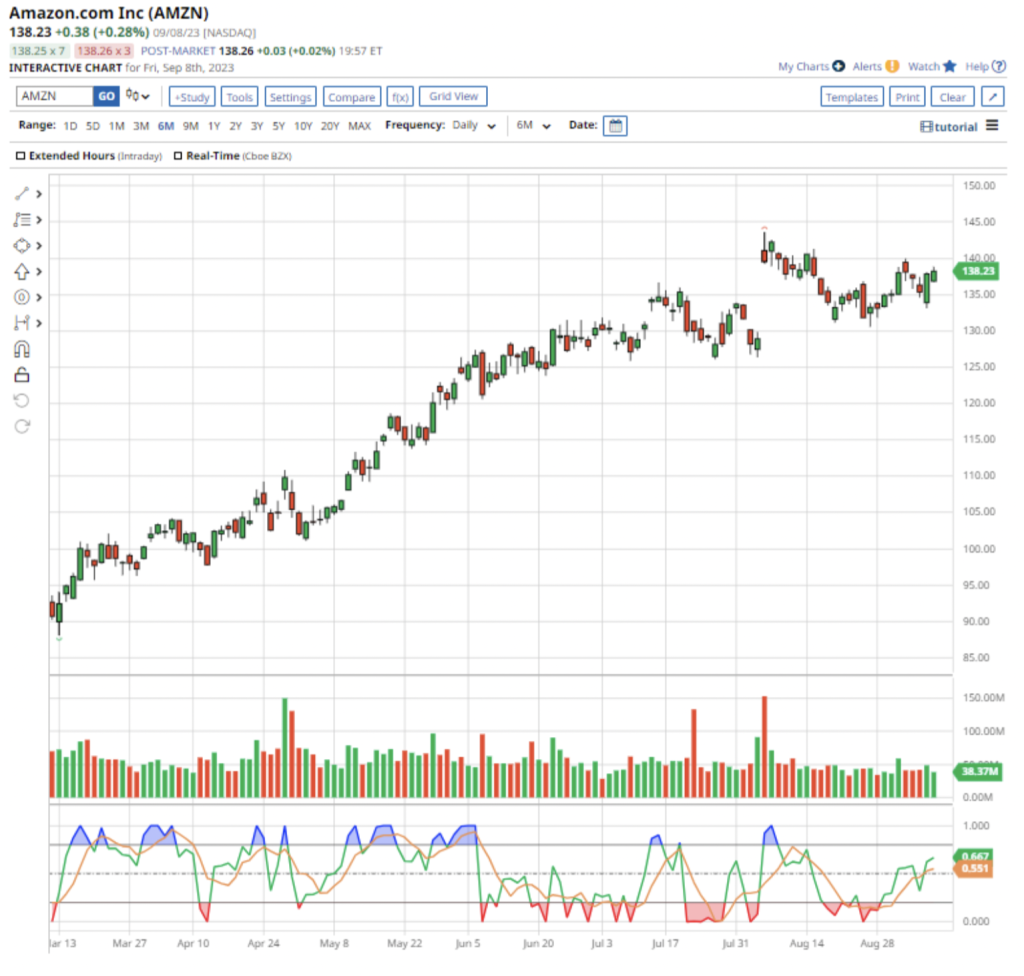Show the MAX range
The height and width of the screenshot is (976, 1024).
click(360, 126)
